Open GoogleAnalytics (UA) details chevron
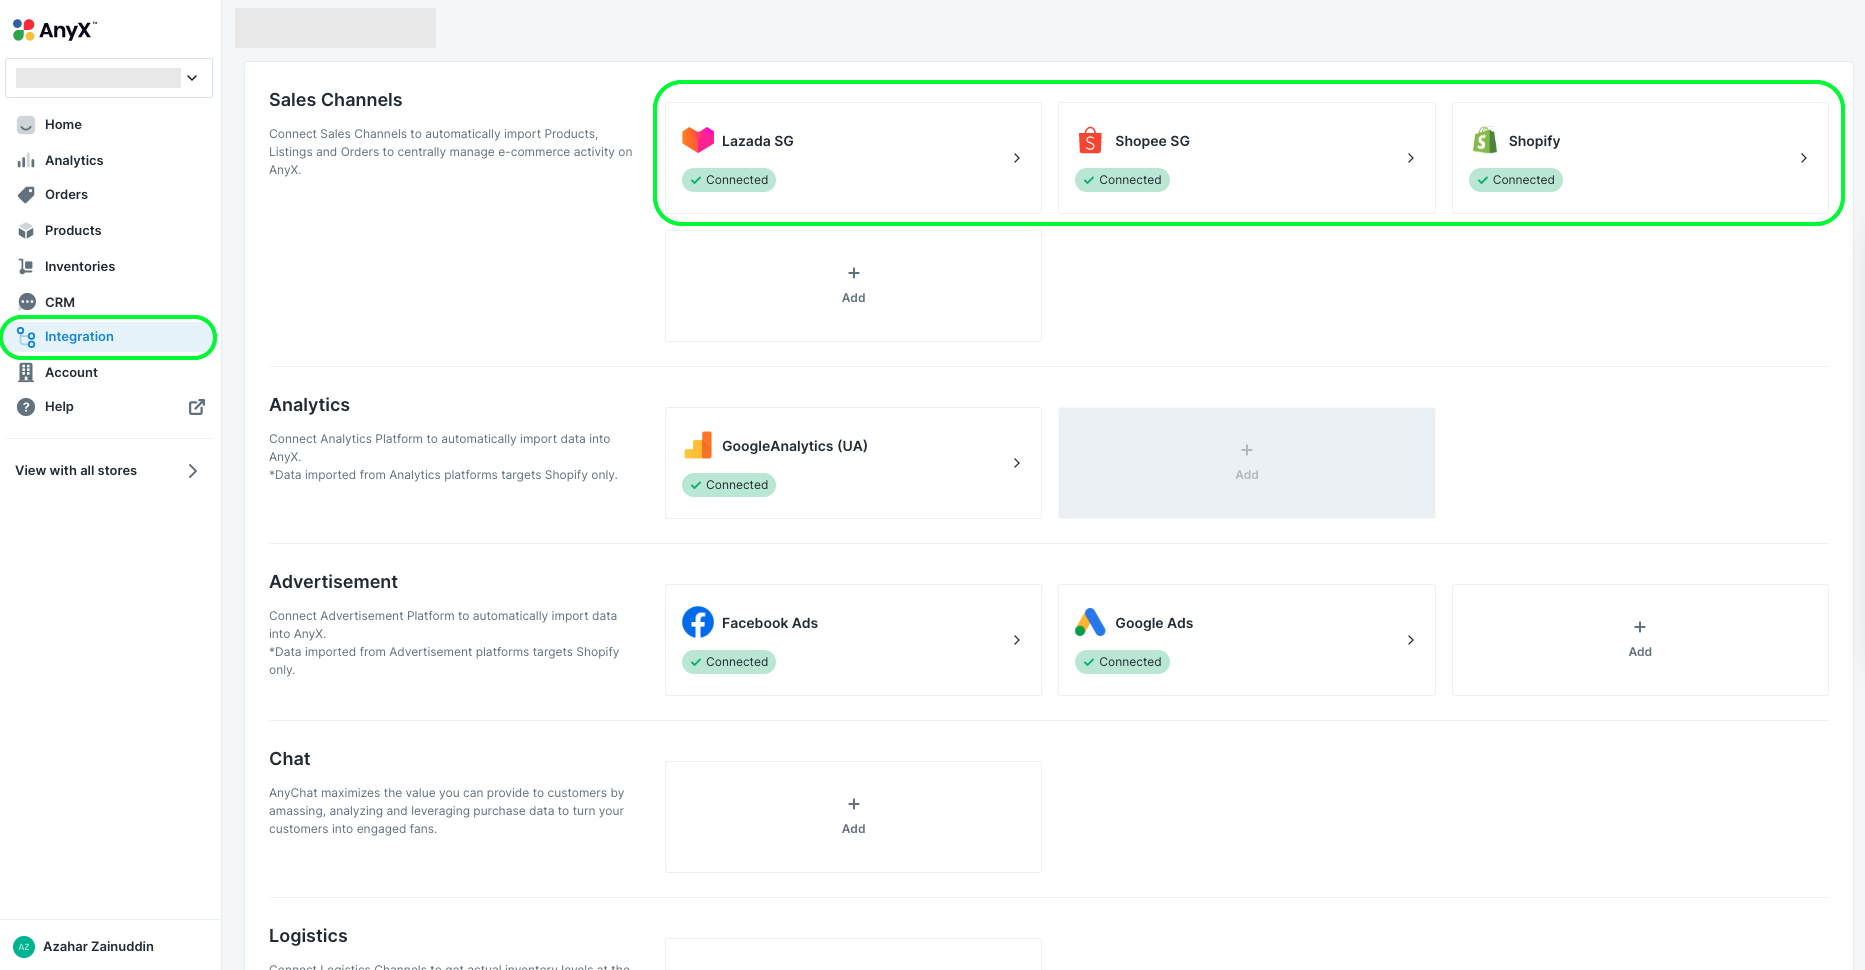This screenshot has width=1865, height=970. pyautogui.click(x=1017, y=463)
